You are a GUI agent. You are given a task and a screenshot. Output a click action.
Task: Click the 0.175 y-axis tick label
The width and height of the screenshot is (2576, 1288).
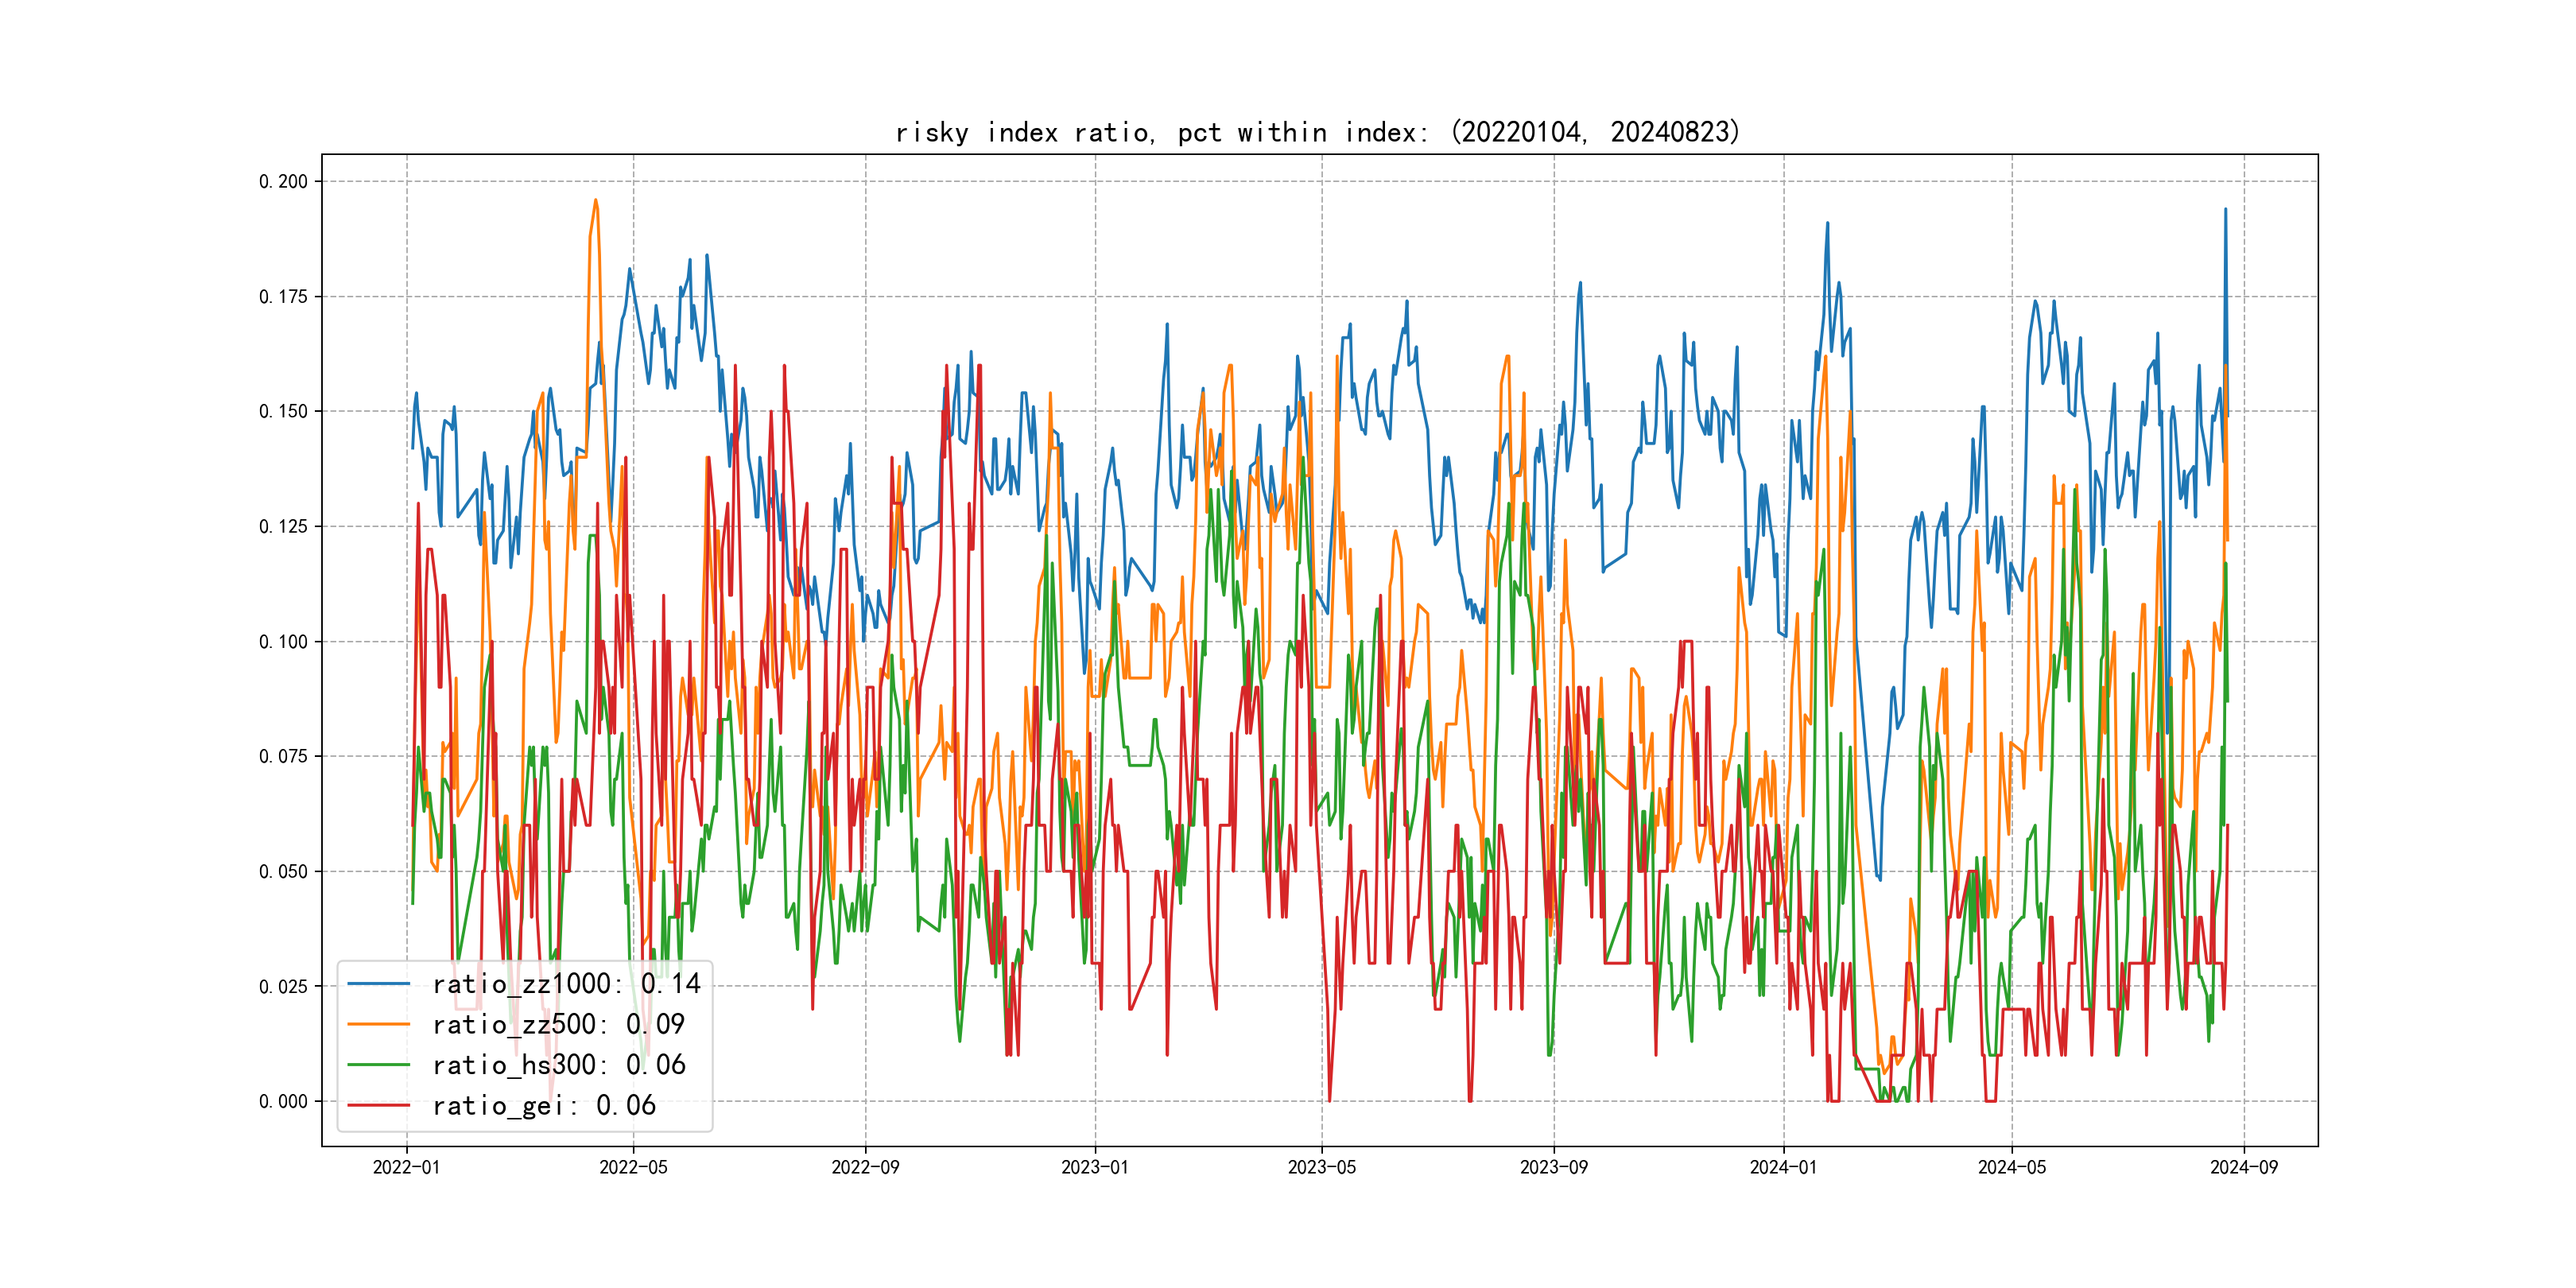tap(283, 296)
